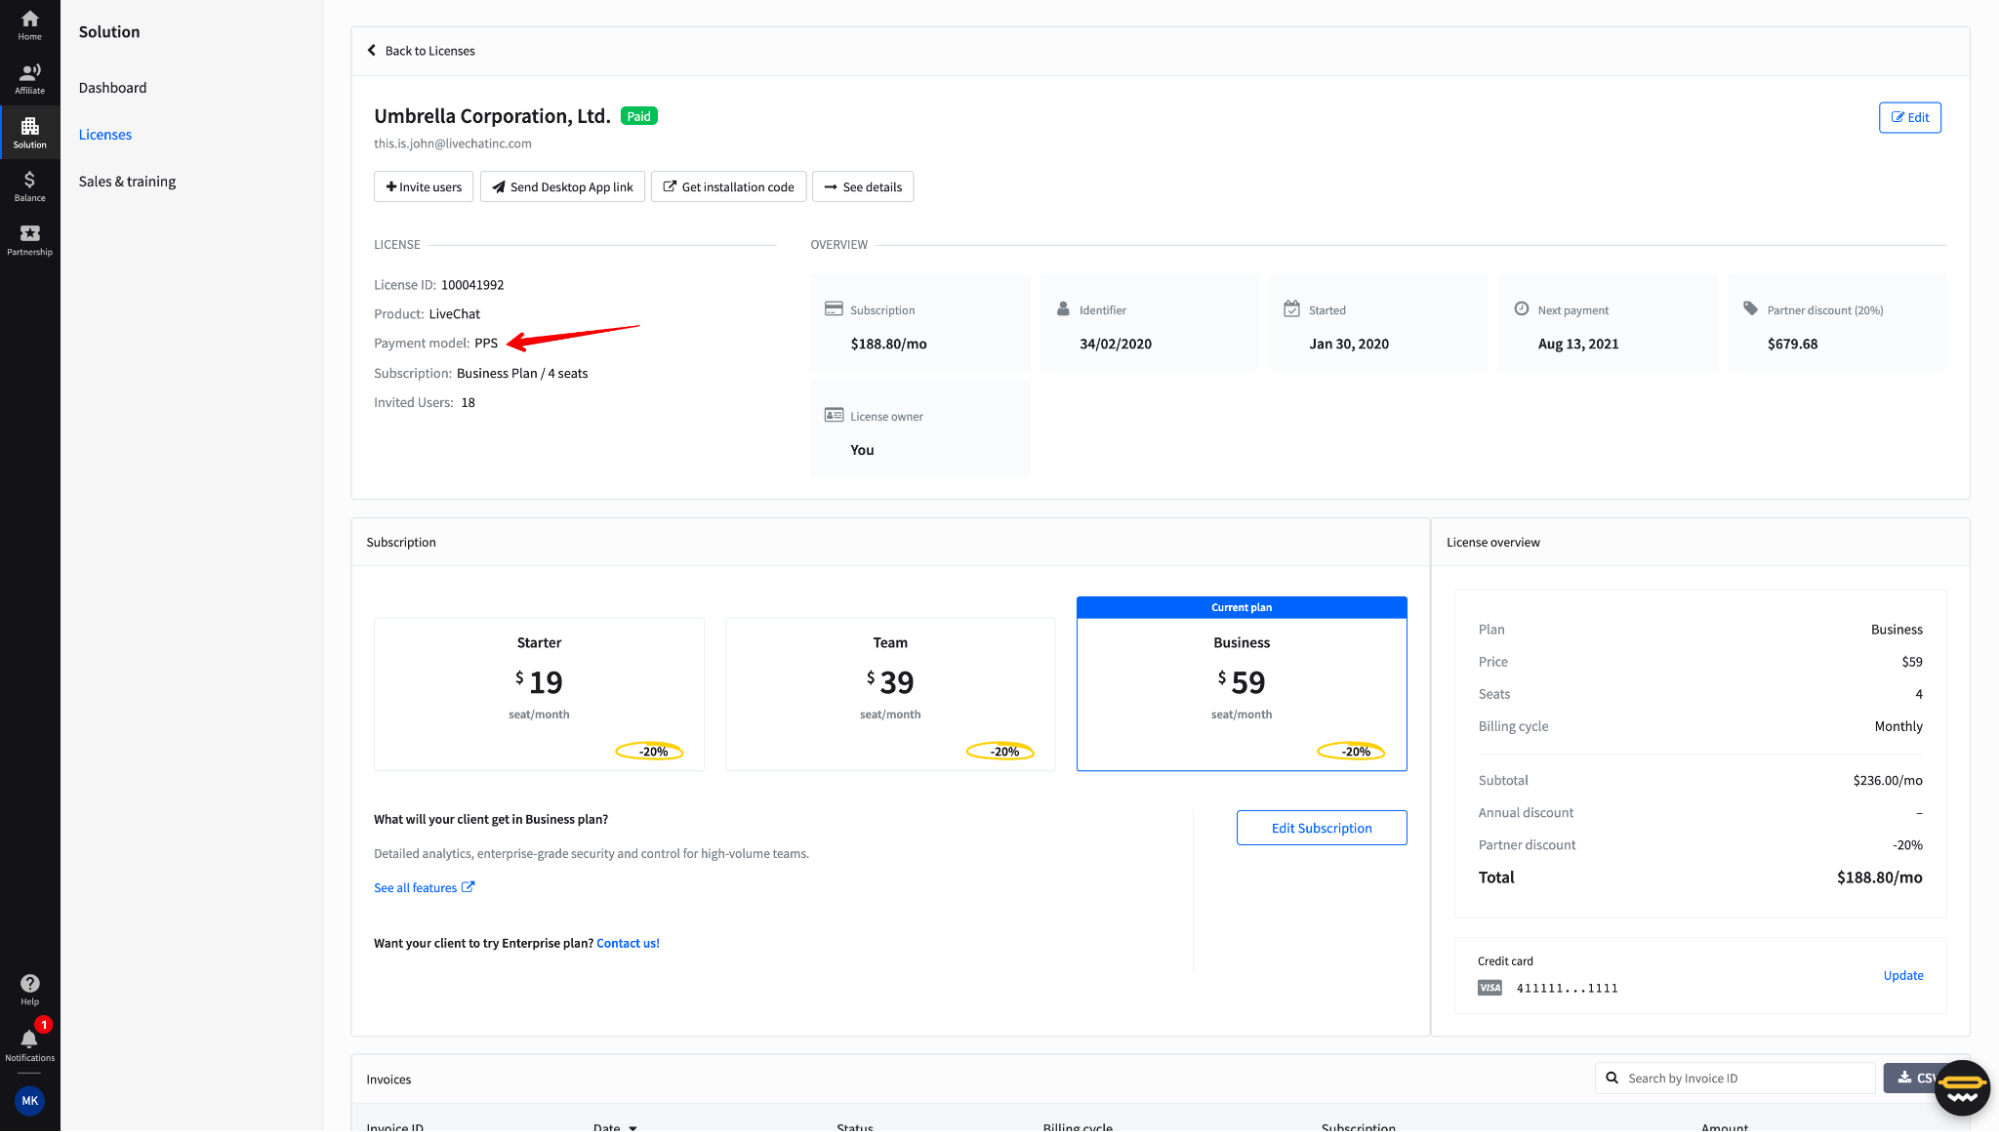The width and height of the screenshot is (1999, 1132).
Task: Select the Team plan card
Action: [x=890, y=694]
